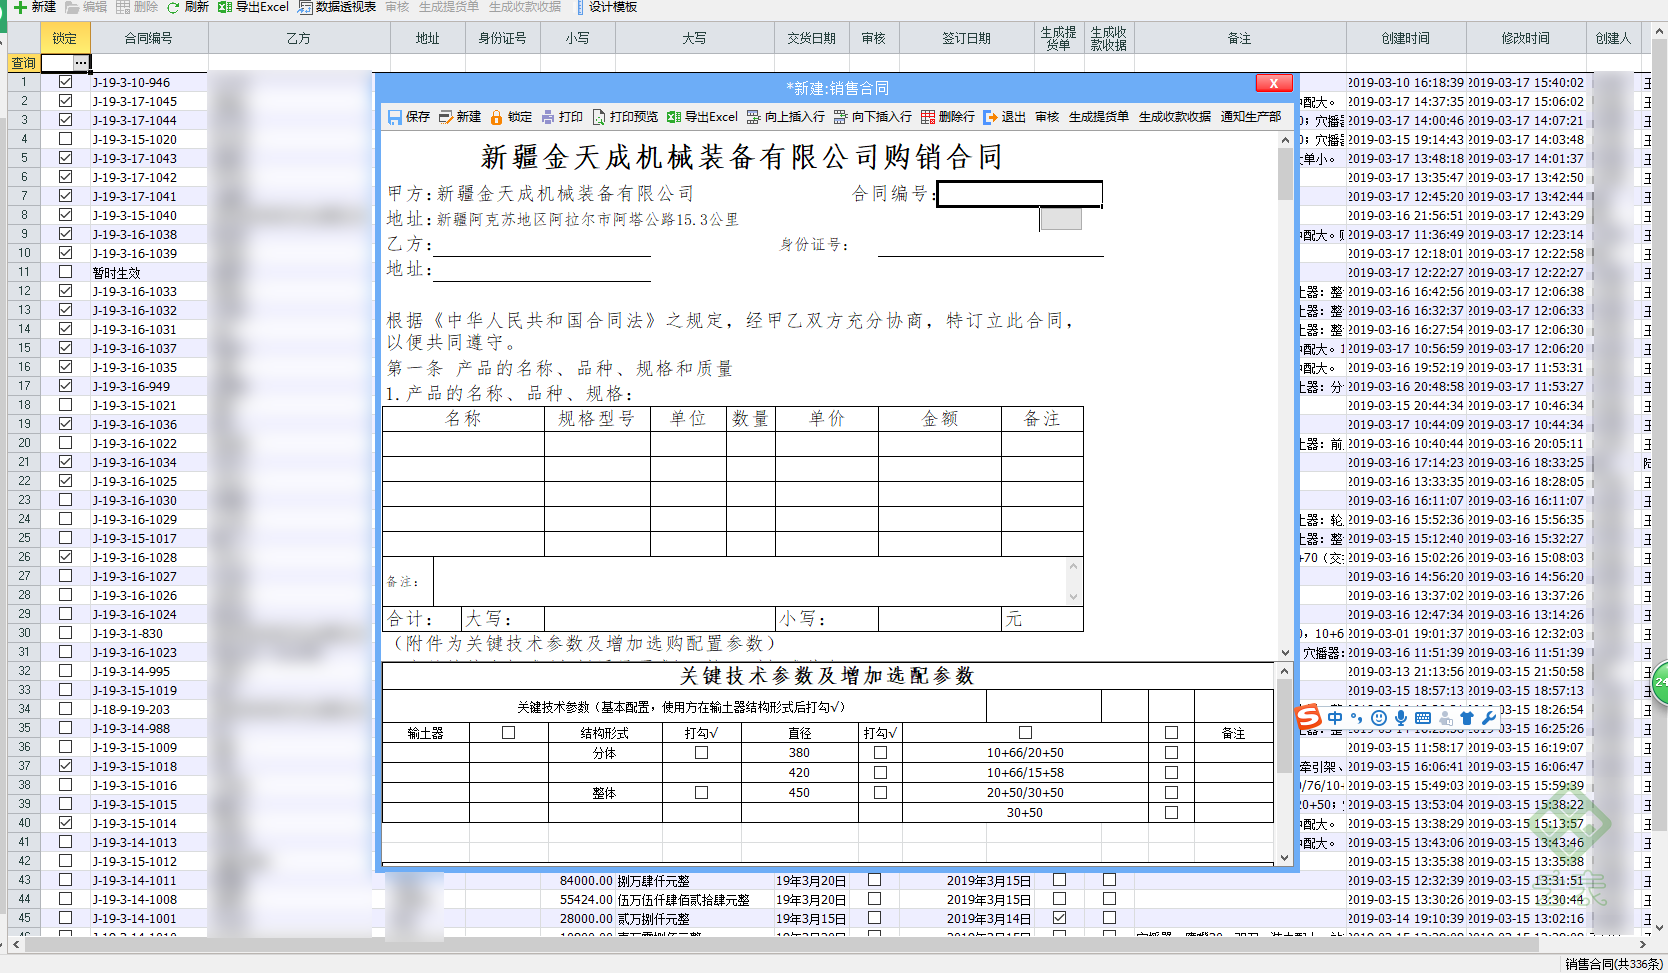Viewport: 1668px width, 973px height.
Task: Click the 打印预览 print preview icon
Action: (x=599, y=117)
